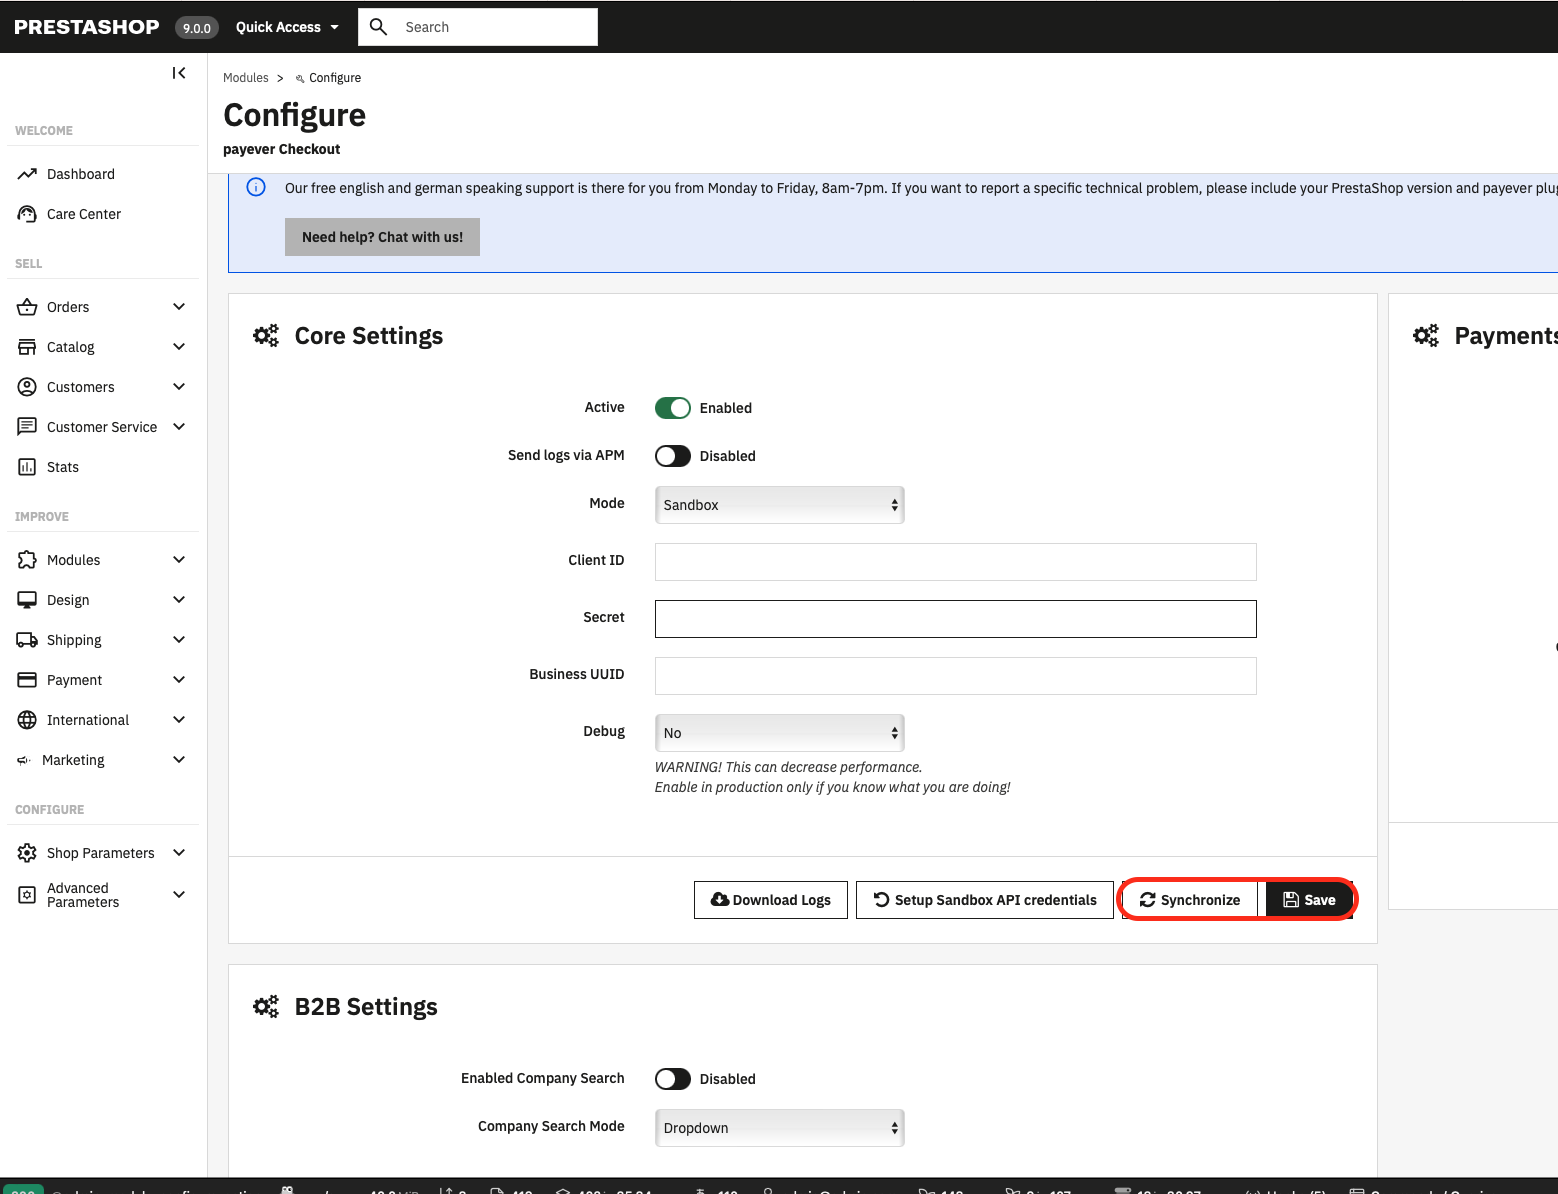1558x1194 pixels.
Task: Click the Care Center headset icon
Action: pyautogui.click(x=27, y=214)
